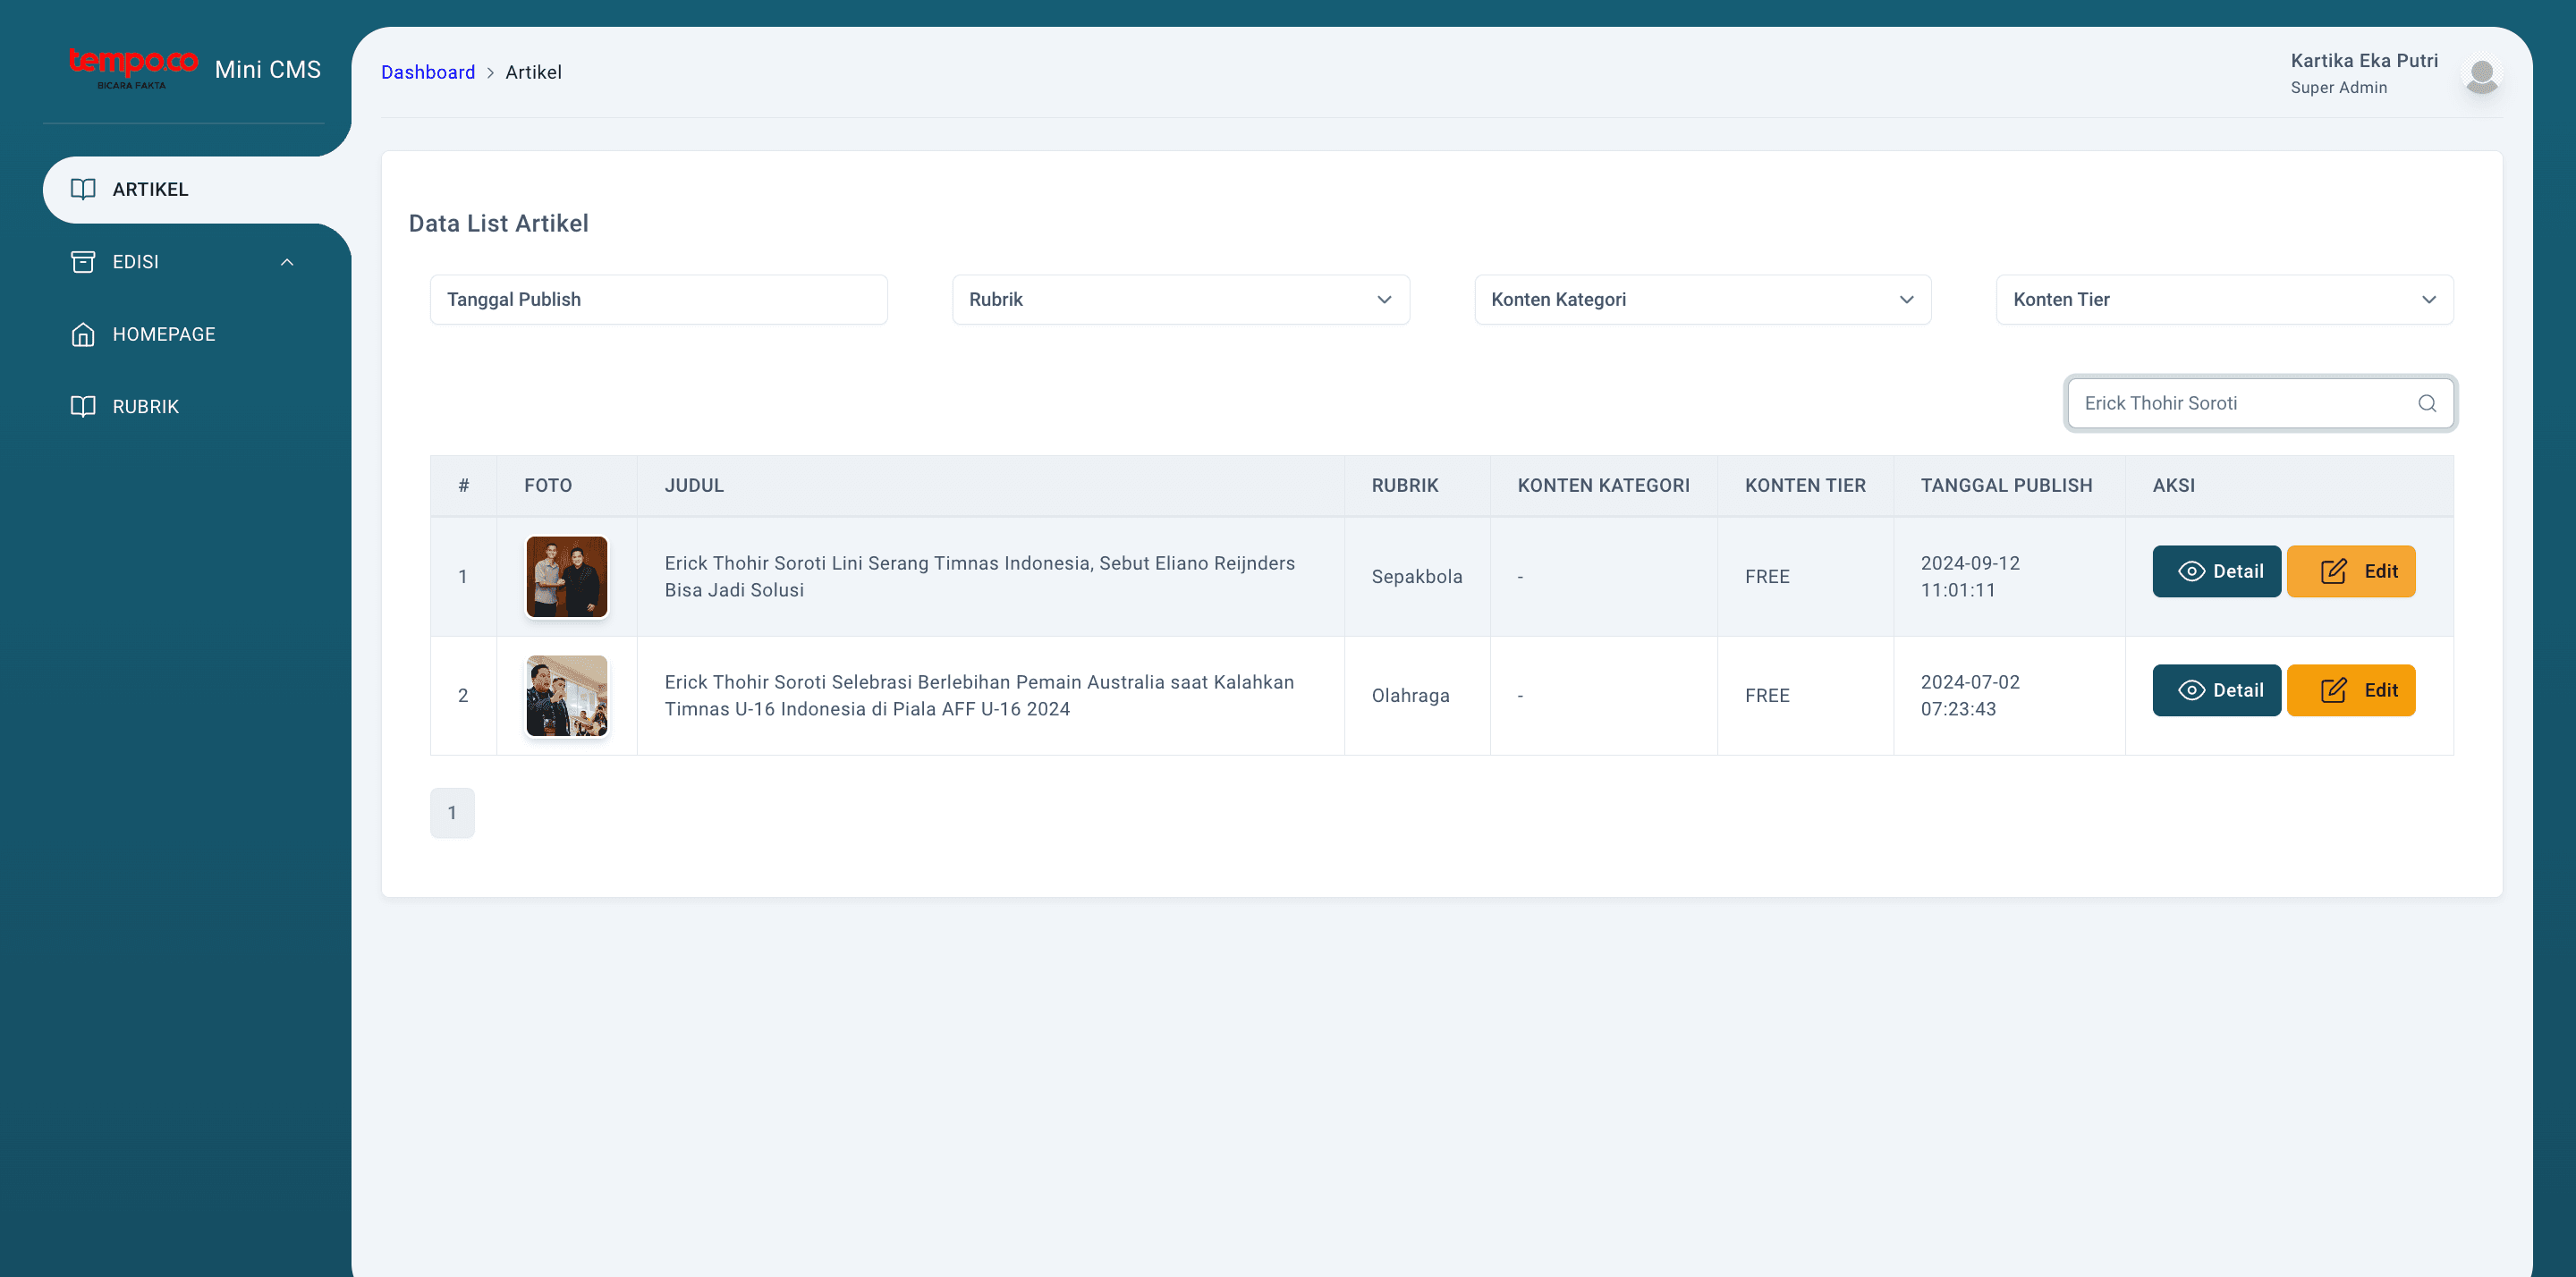The image size is (2576, 1277).
Task: Click the KONTEN KATEGORI column header
Action: (1603, 485)
